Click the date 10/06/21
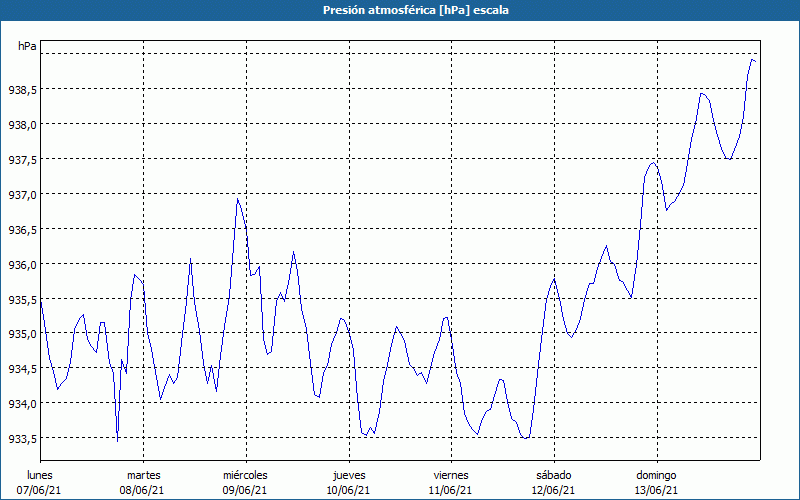This screenshot has width=800, height=500. click(348, 490)
